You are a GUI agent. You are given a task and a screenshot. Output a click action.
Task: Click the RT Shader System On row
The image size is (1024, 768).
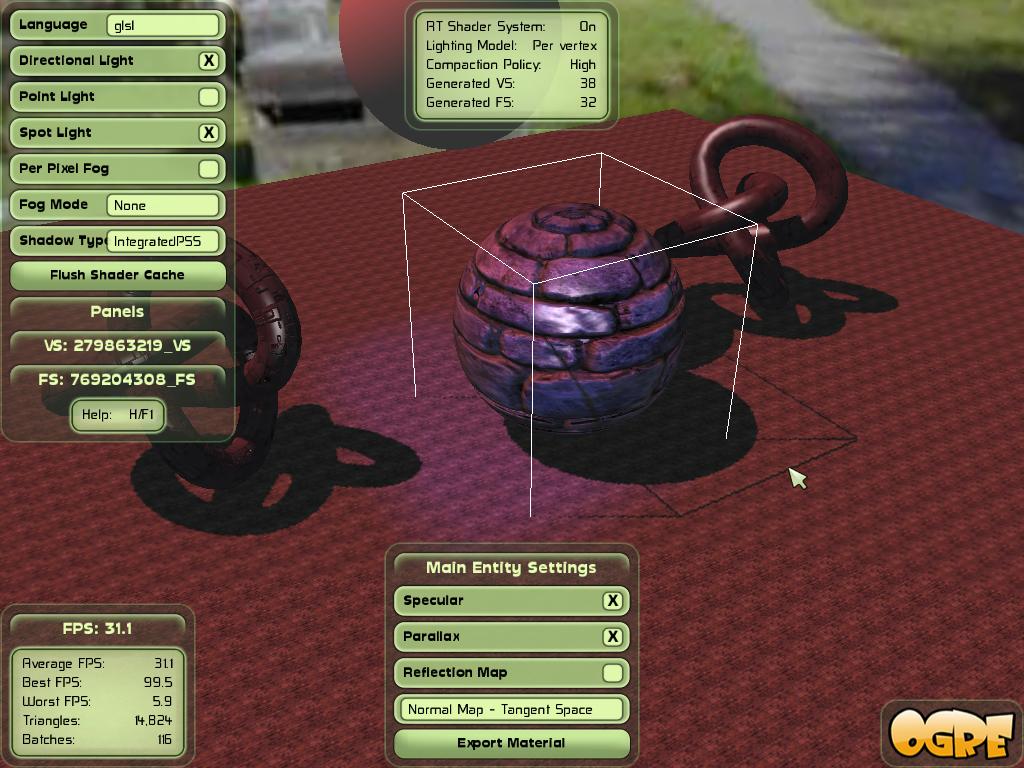click(511, 27)
